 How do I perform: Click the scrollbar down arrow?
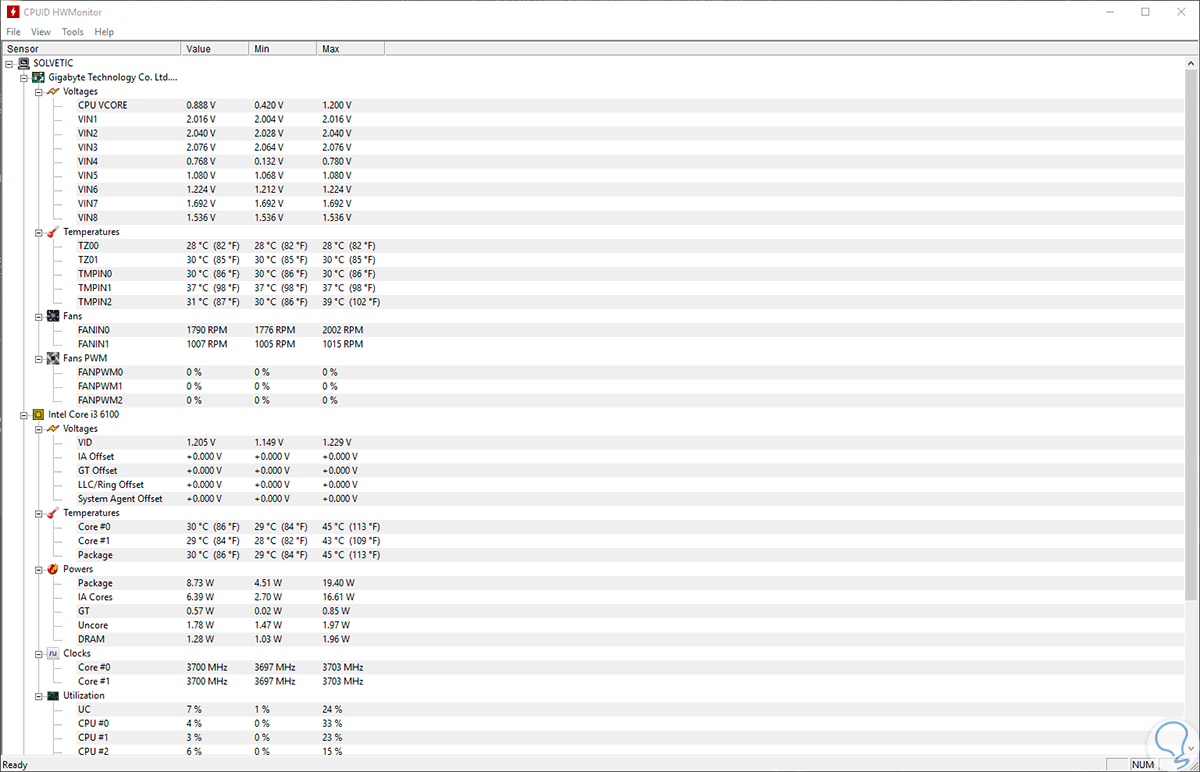1190,749
